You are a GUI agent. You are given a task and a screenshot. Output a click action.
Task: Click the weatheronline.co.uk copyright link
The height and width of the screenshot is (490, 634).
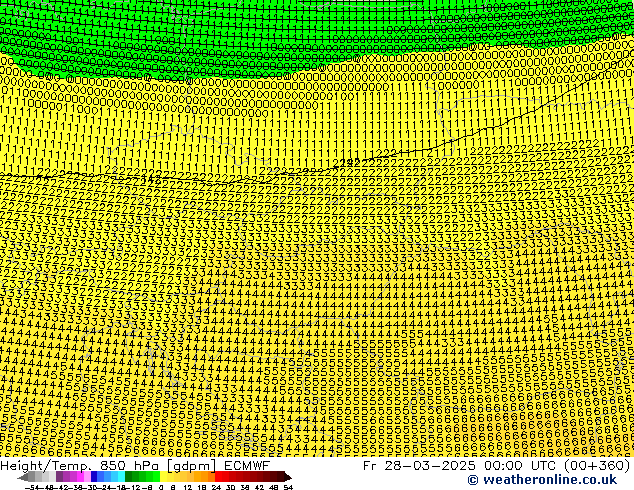(x=544, y=480)
